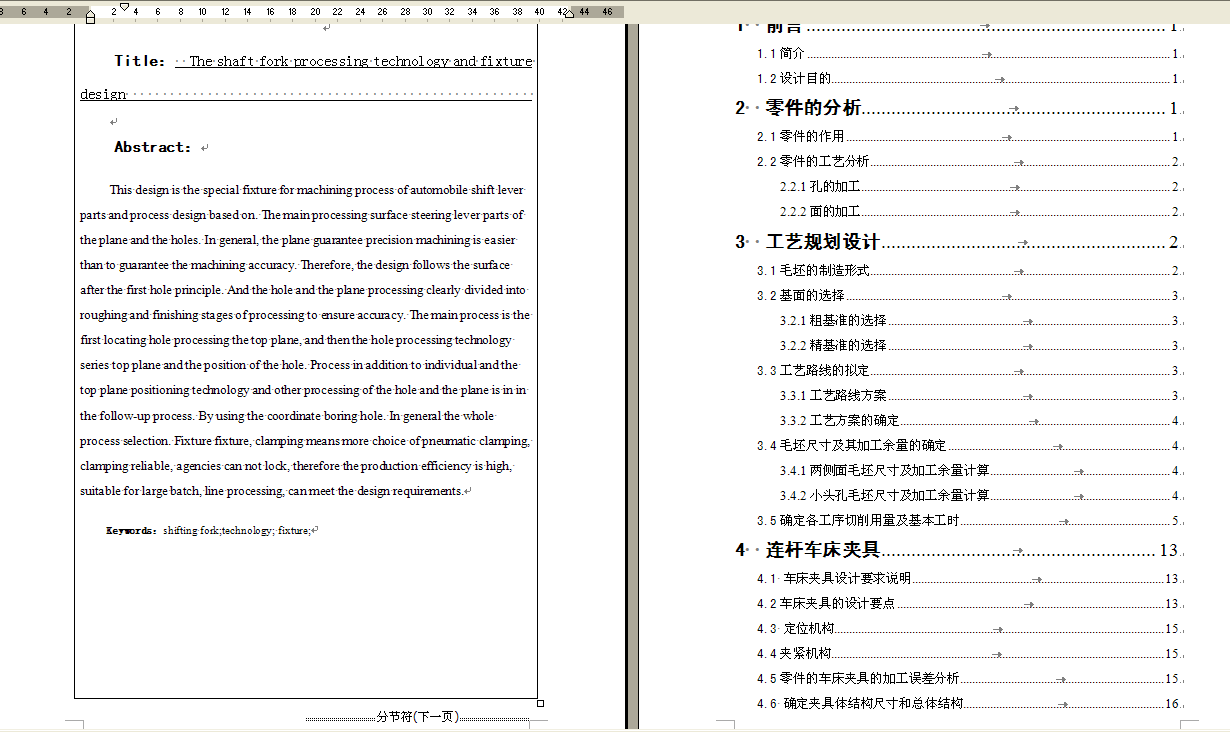Select the first line indent marker on ruler
This screenshot has height=732, width=1230.
point(124,7)
